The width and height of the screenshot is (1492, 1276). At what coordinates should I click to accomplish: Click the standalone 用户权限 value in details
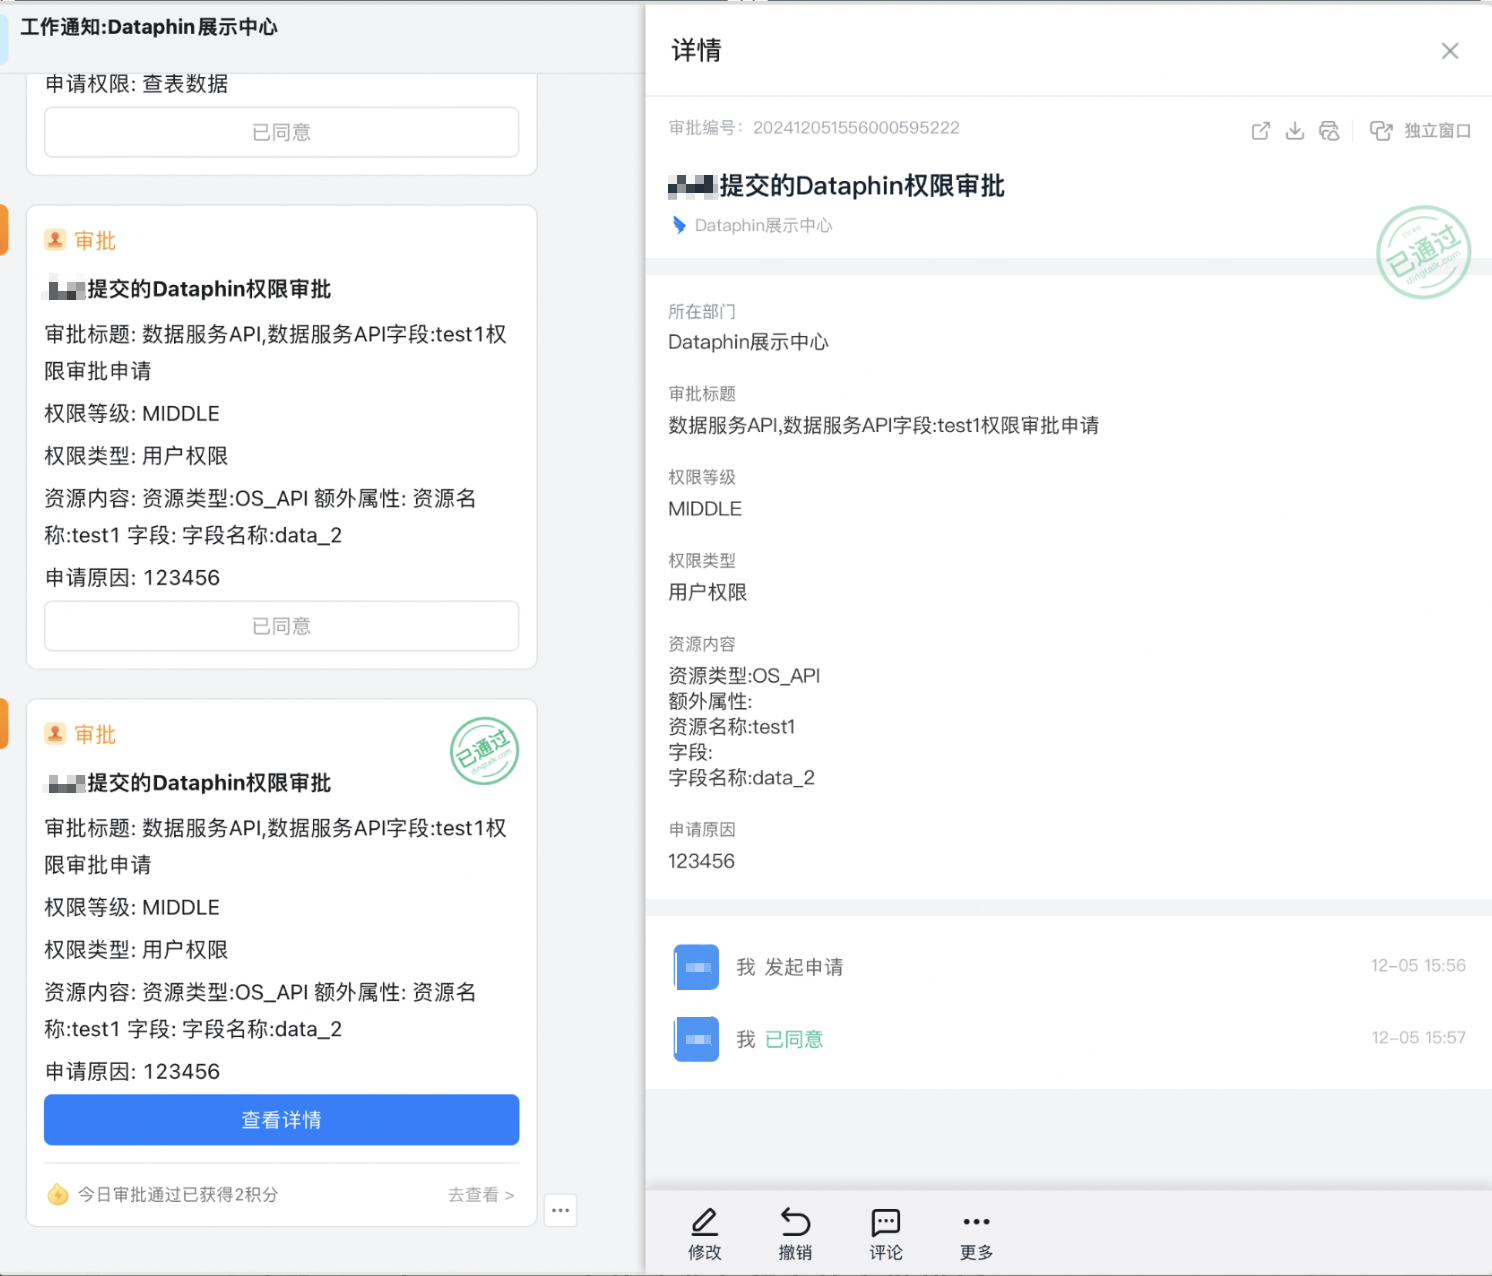(x=708, y=592)
